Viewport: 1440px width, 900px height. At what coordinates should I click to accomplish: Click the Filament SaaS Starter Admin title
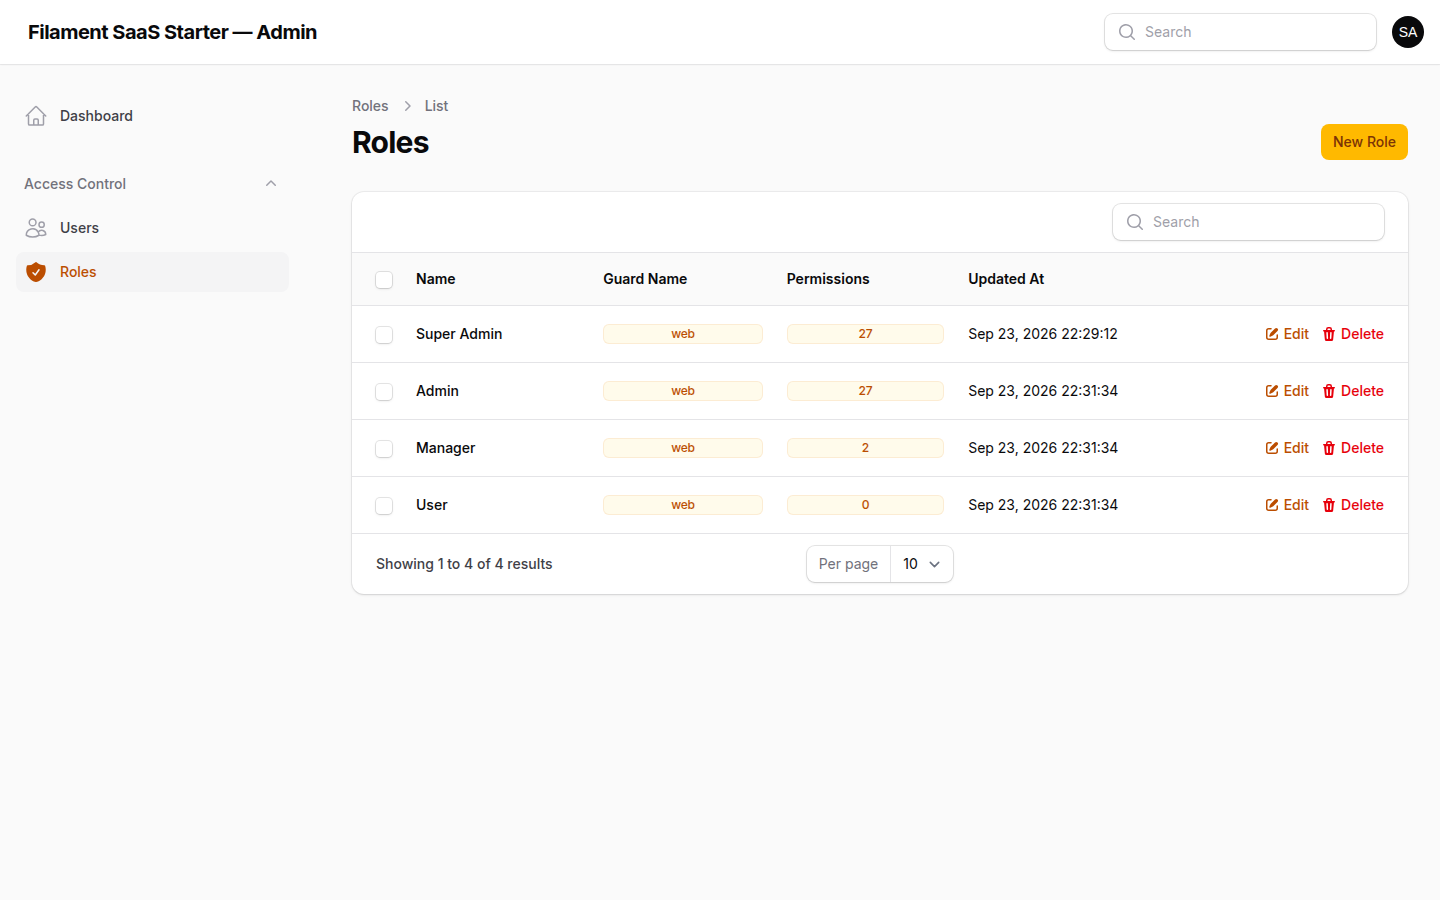point(172,32)
